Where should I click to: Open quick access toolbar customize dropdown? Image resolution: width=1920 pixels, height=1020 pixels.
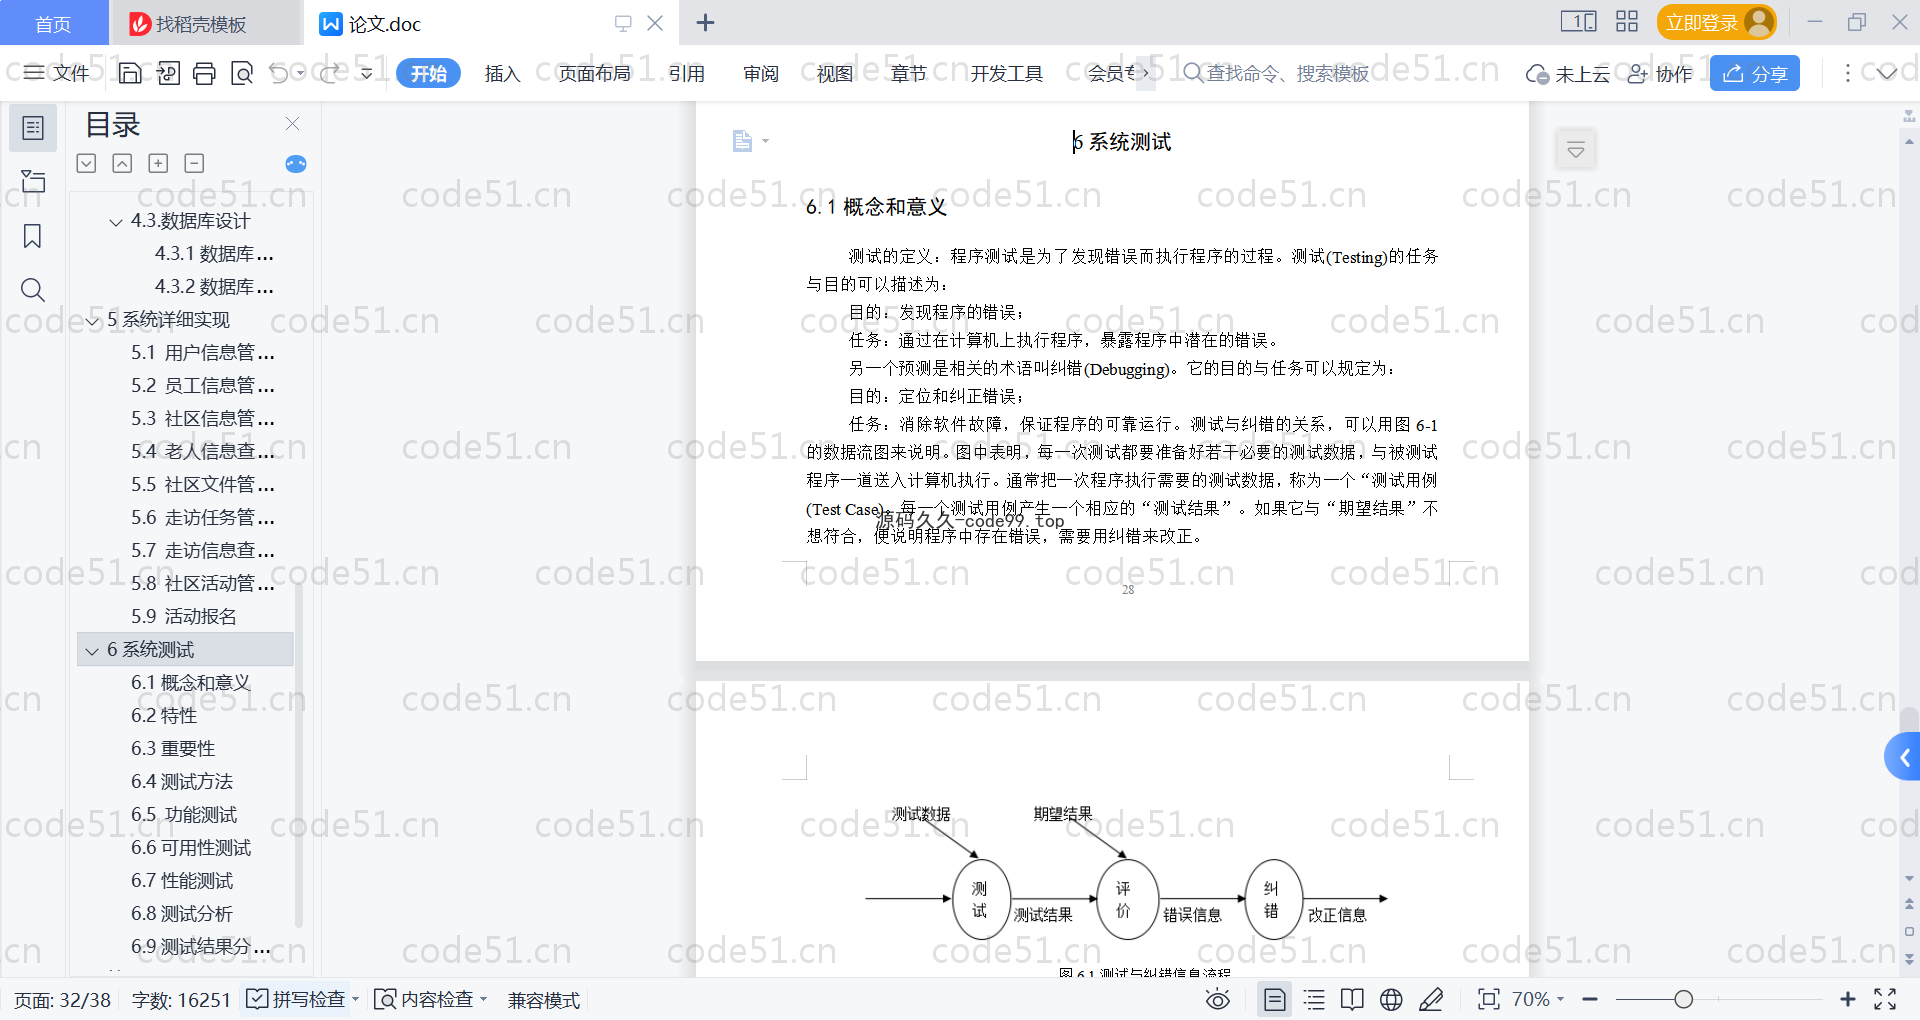[x=366, y=73]
